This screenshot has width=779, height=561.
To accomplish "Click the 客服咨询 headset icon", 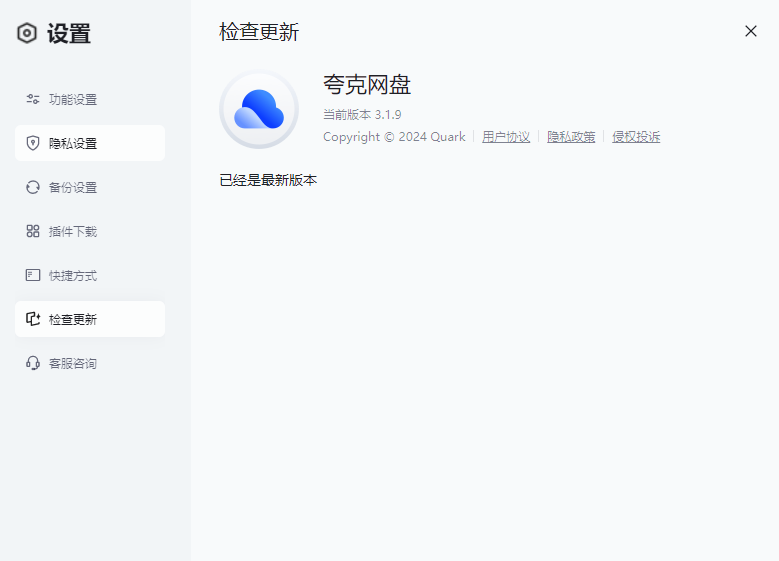I will [33, 363].
